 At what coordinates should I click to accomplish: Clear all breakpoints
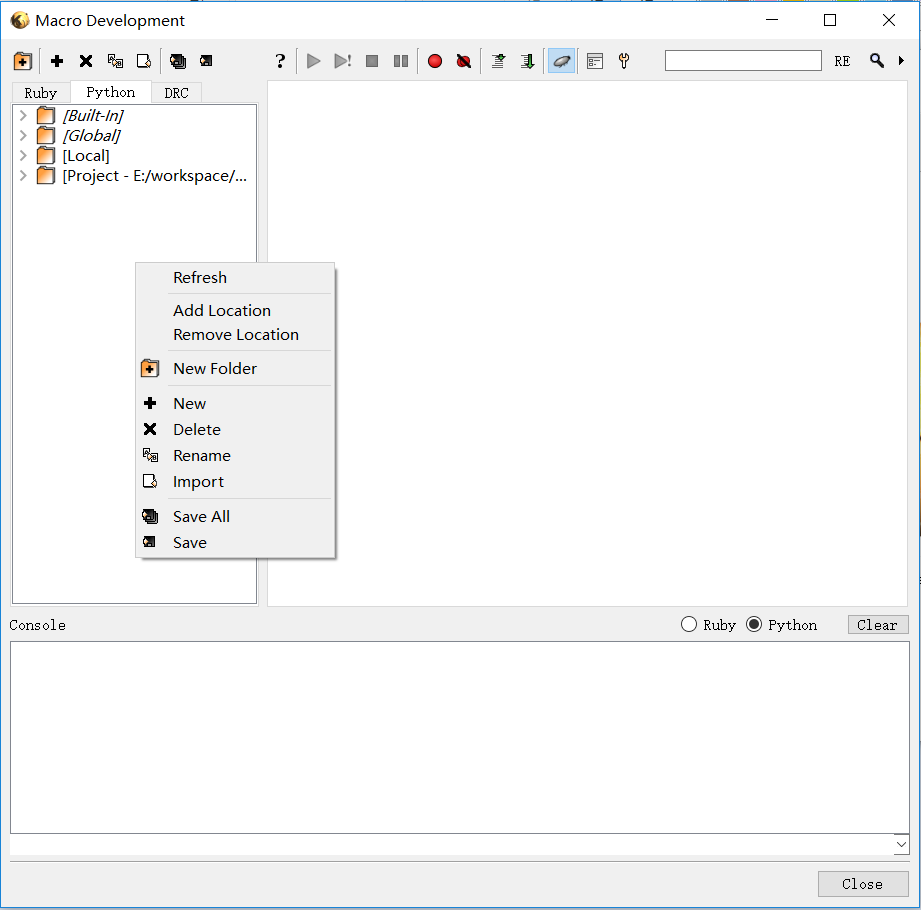coord(463,61)
